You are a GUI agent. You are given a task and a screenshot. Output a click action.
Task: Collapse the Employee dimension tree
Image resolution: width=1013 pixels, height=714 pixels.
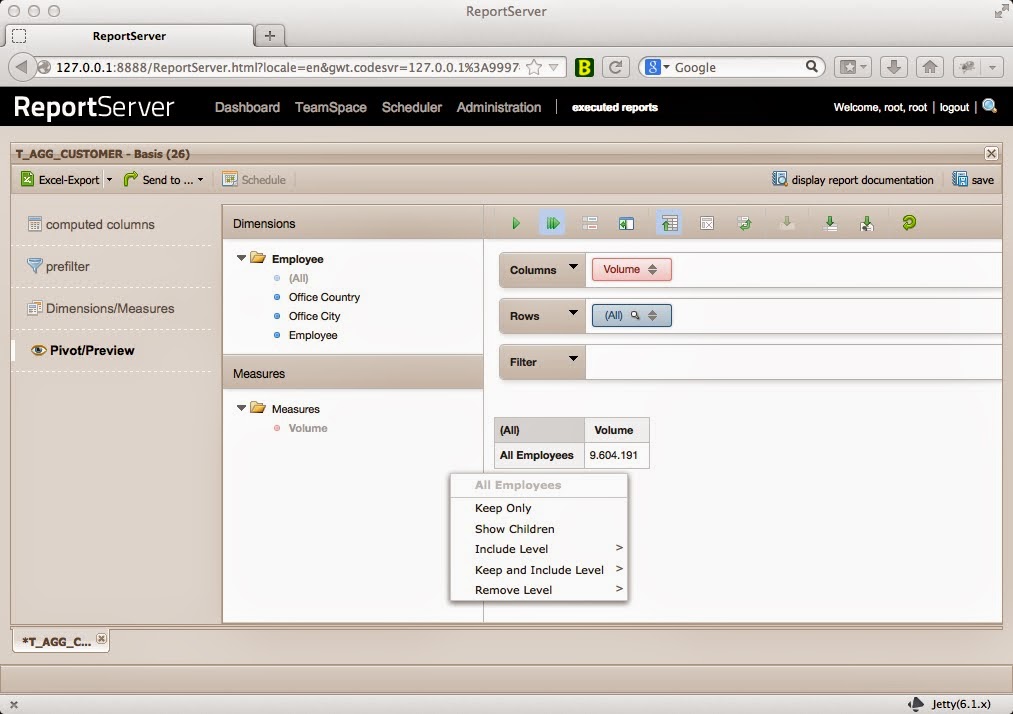pyautogui.click(x=241, y=258)
